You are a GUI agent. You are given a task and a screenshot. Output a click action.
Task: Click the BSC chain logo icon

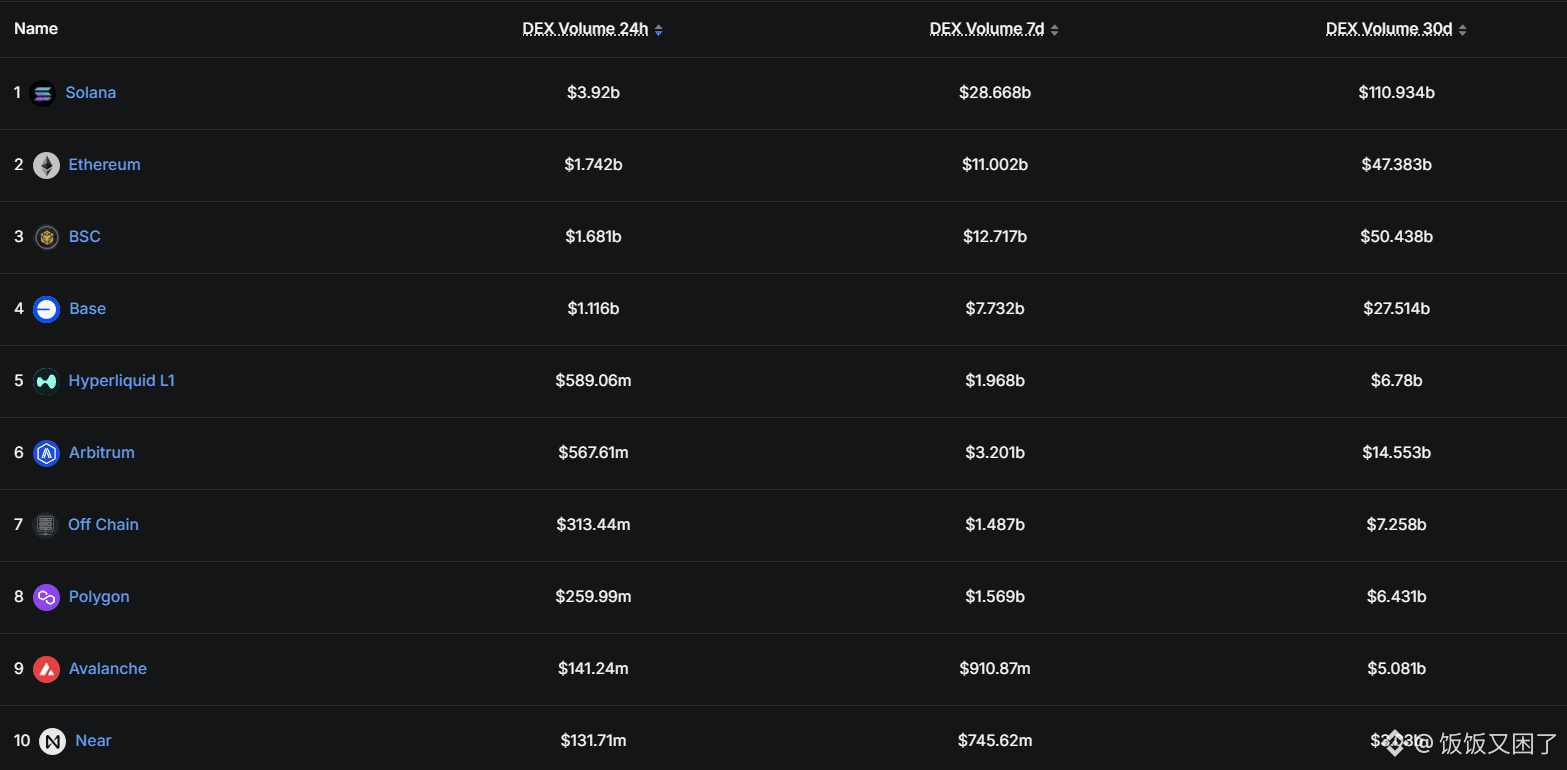46,238
